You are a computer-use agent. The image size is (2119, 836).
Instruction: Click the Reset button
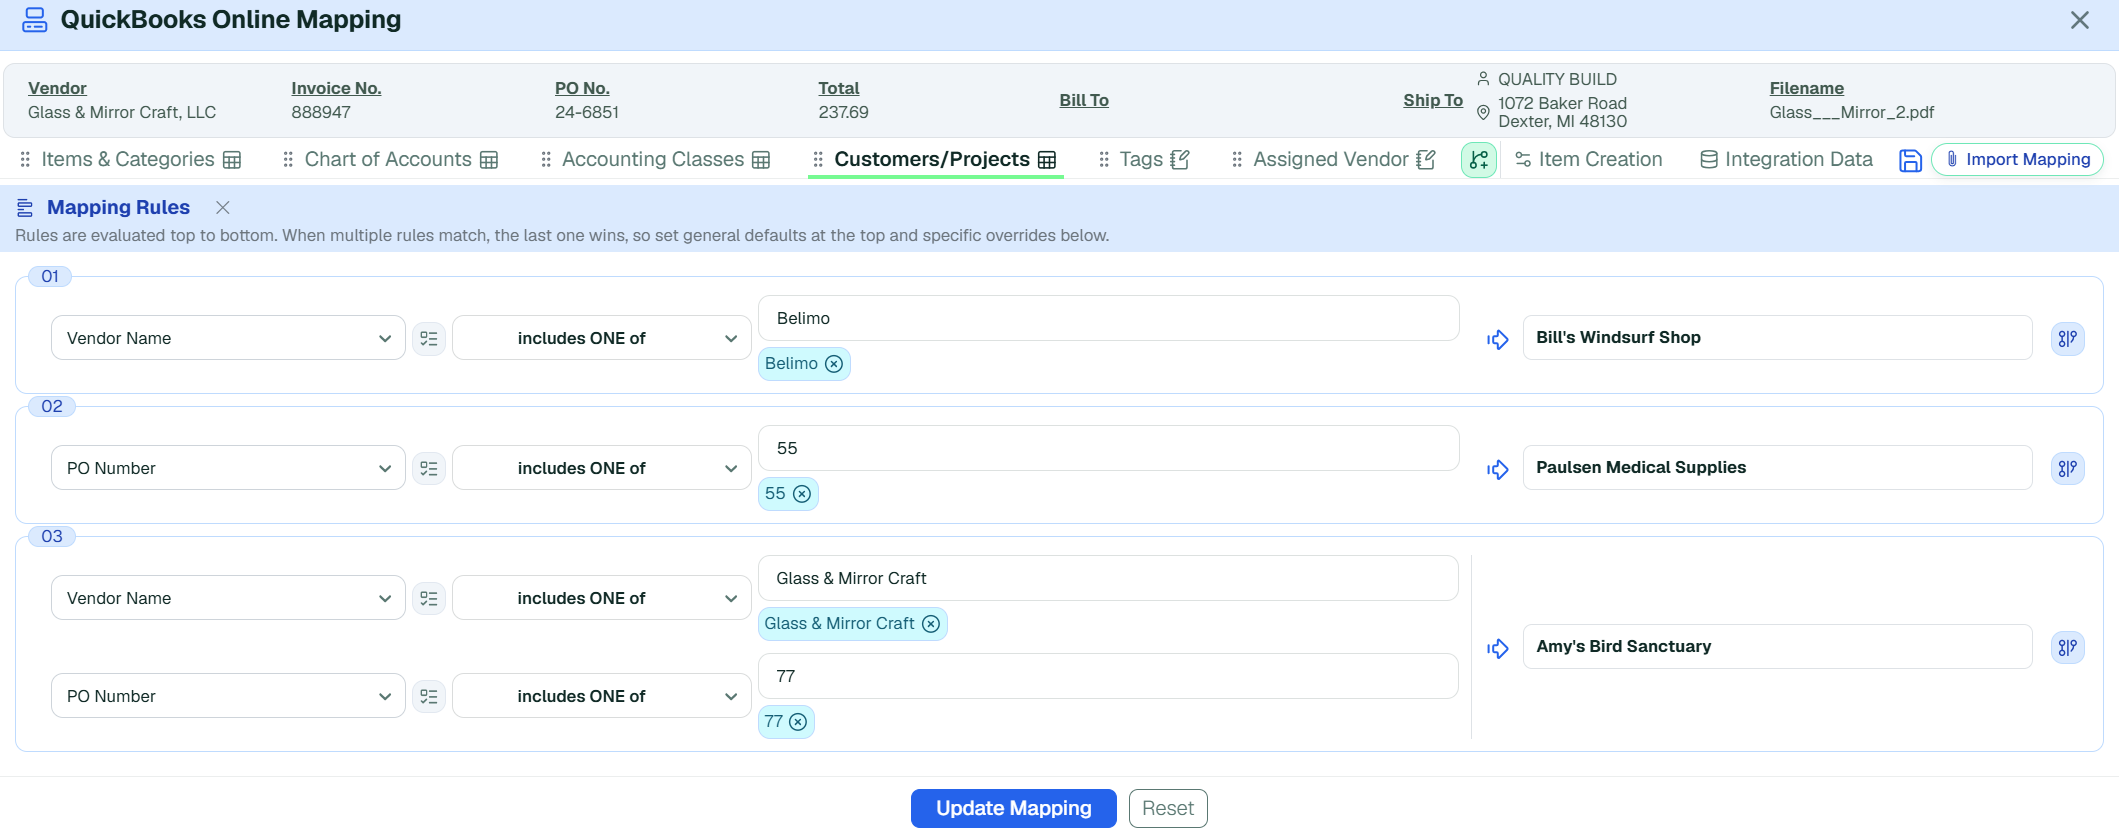point(1168,808)
